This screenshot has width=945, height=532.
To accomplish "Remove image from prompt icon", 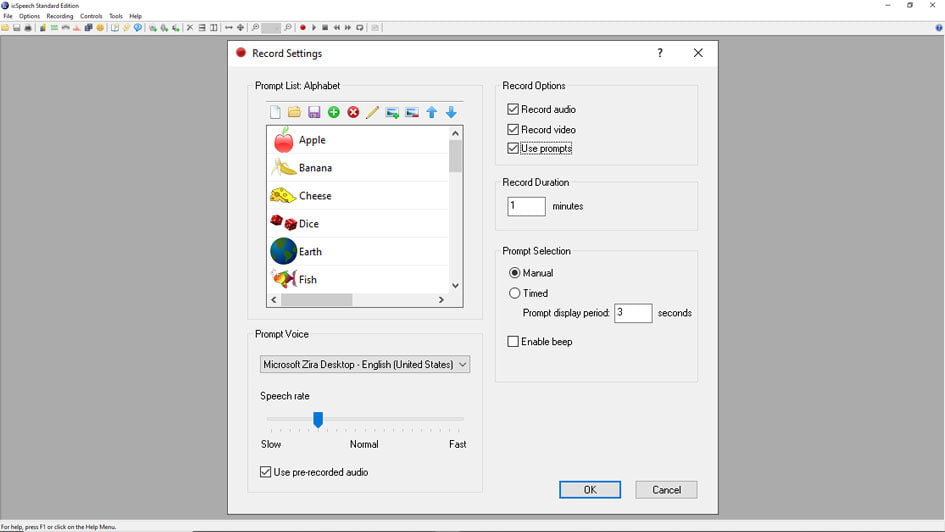I will [x=412, y=112].
